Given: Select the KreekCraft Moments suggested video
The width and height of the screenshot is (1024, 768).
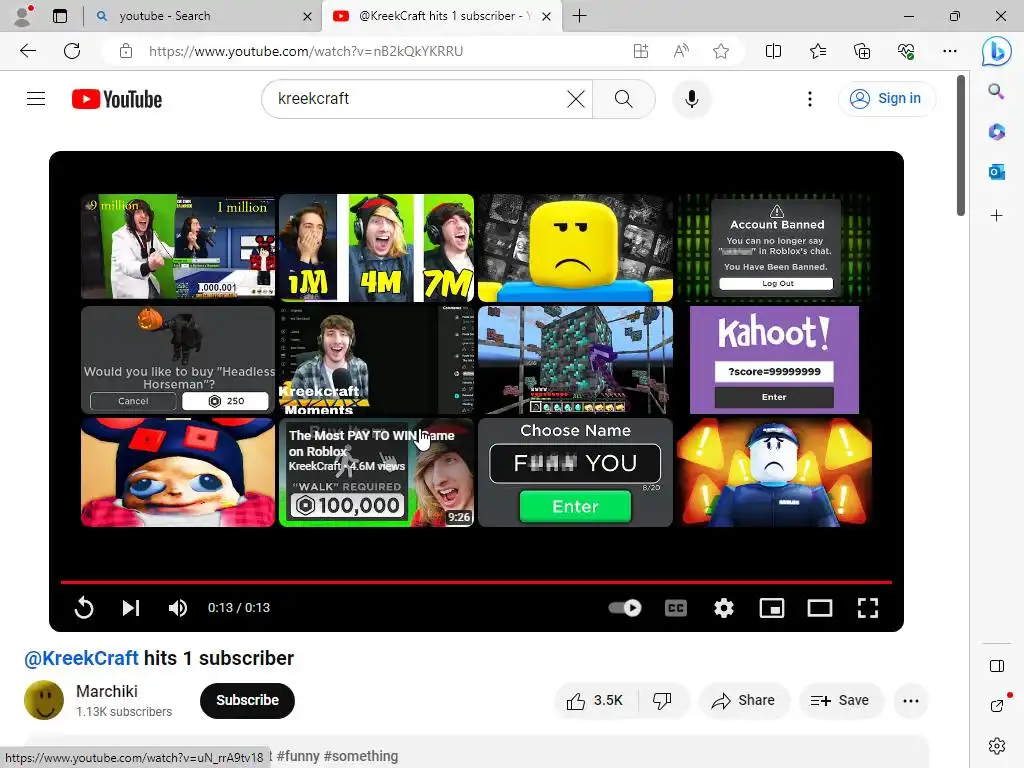Looking at the screenshot, I should 377,360.
